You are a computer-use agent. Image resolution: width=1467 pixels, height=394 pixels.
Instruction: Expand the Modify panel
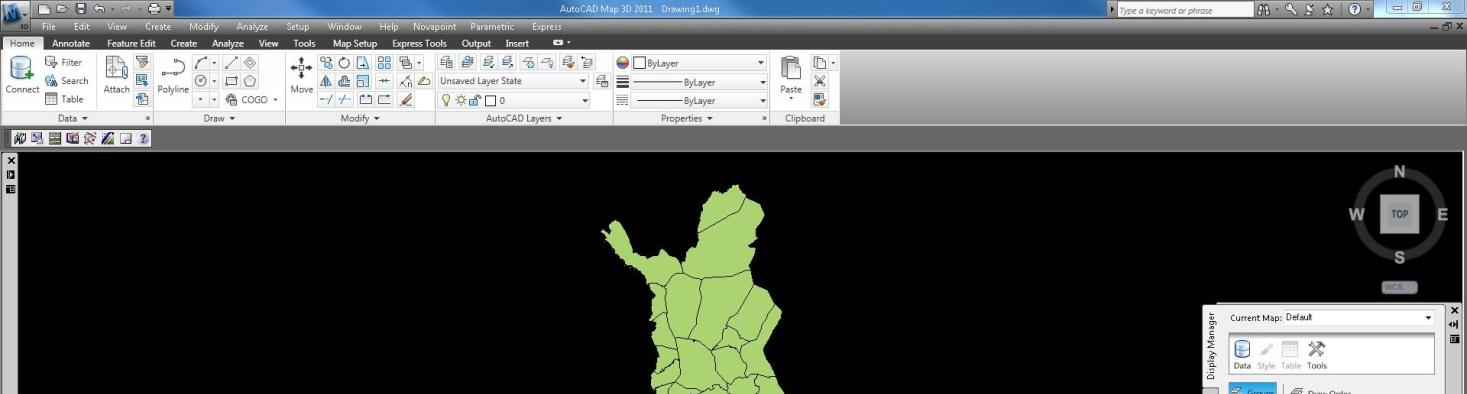click(360, 118)
